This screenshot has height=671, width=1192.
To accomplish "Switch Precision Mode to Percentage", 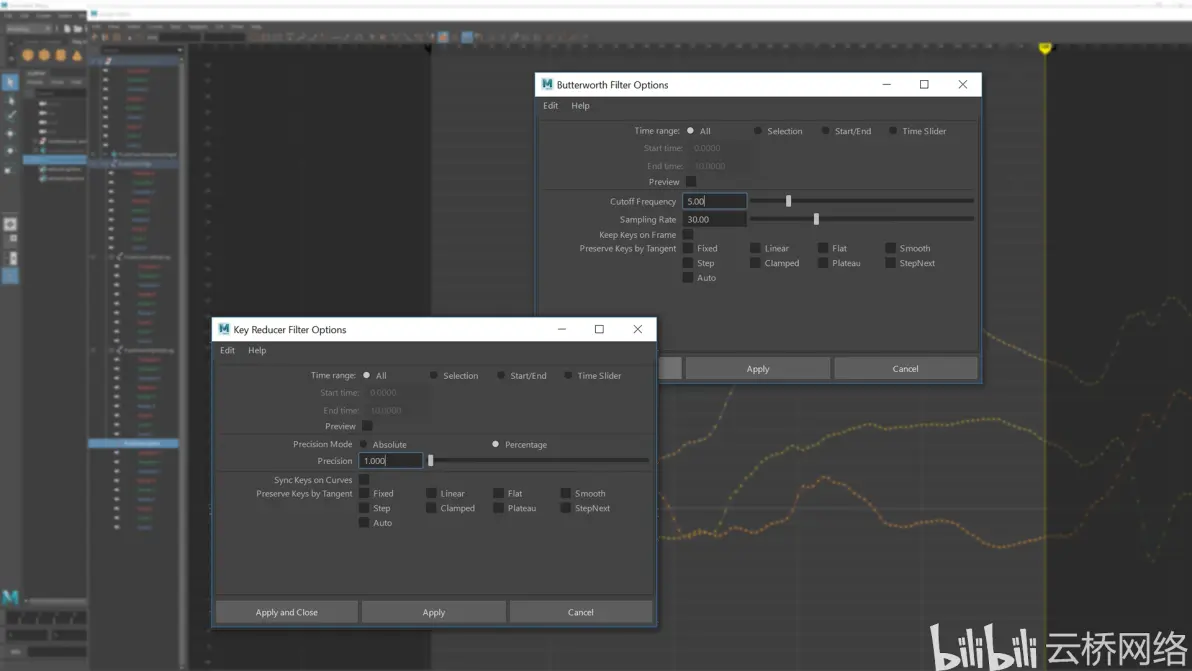I will [x=496, y=445].
